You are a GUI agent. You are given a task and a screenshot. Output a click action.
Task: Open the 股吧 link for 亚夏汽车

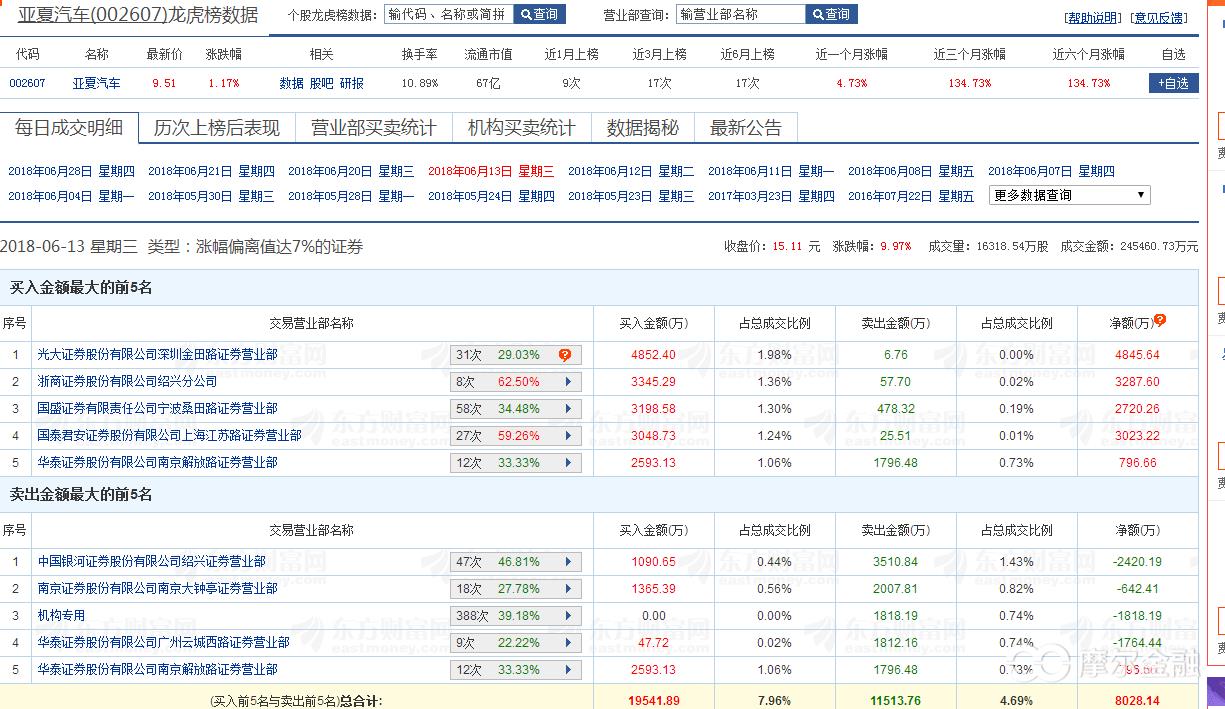321,84
